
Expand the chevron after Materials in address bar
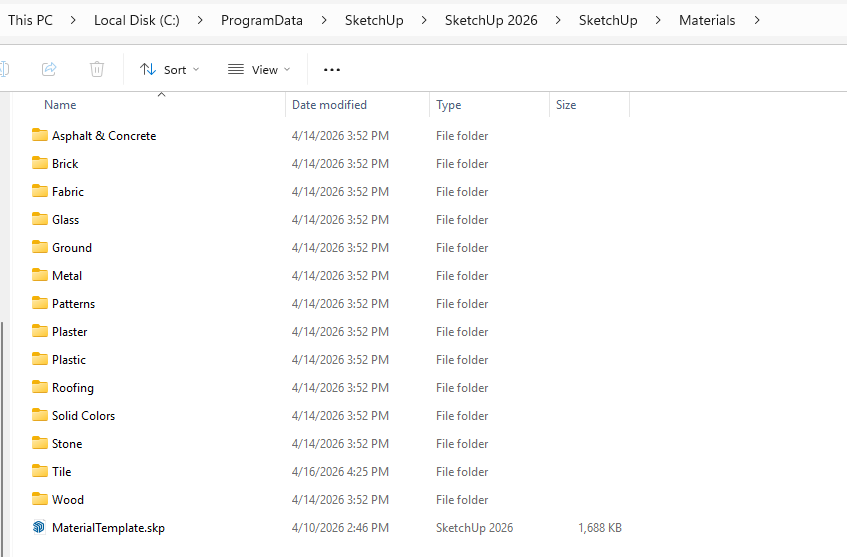tap(757, 20)
